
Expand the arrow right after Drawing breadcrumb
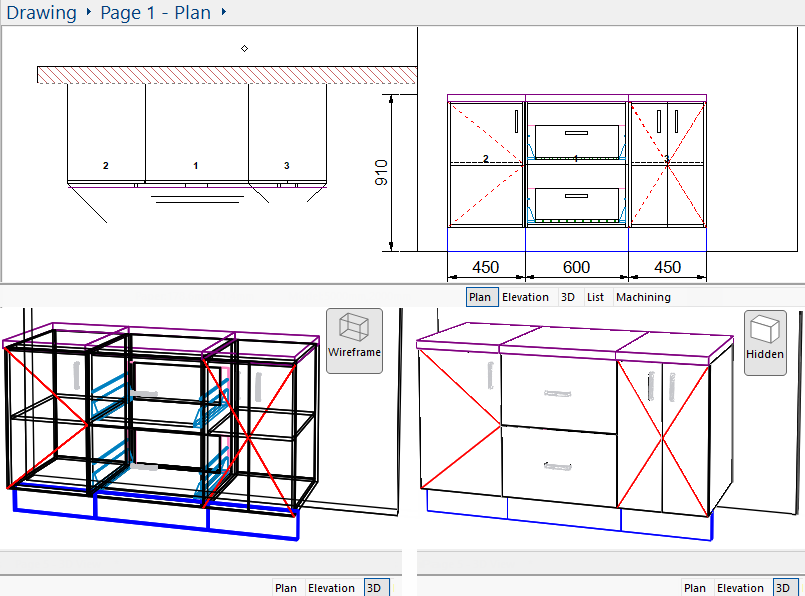click(89, 12)
